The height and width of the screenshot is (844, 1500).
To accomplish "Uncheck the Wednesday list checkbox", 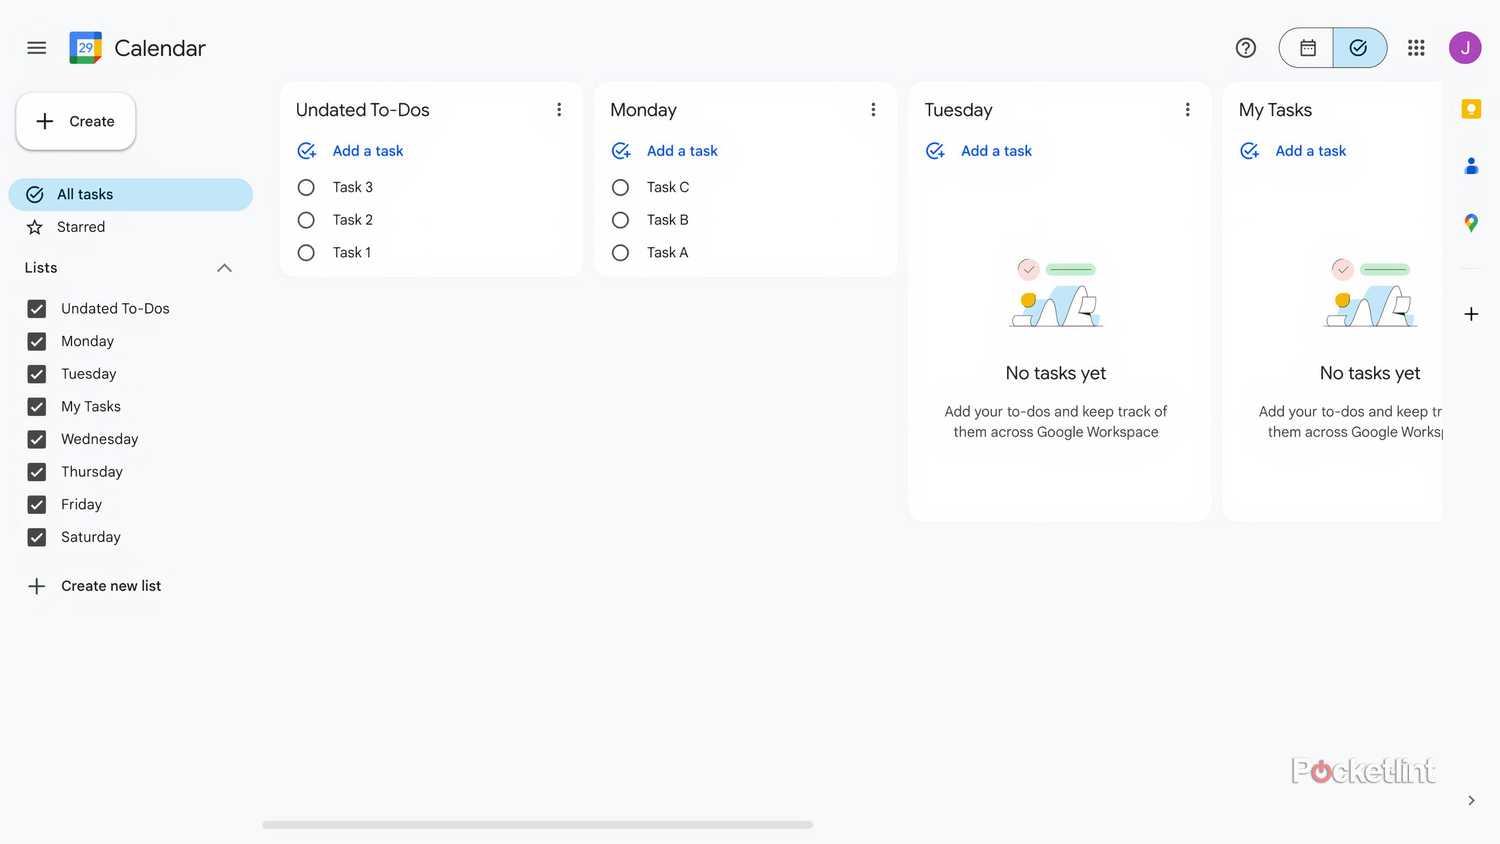I will pyautogui.click(x=37, y=439).
